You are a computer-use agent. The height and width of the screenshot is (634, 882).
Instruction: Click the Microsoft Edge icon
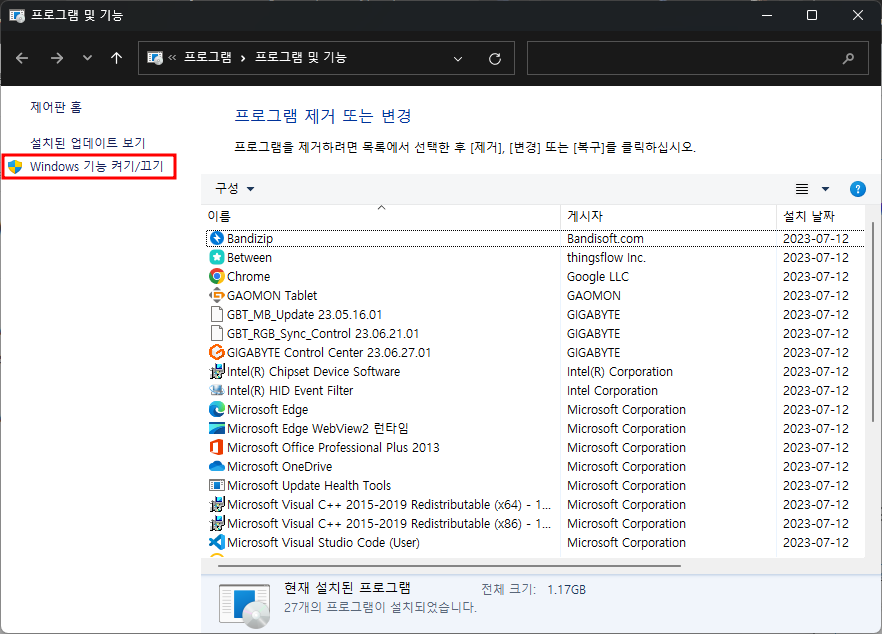(x=217, y=410)
